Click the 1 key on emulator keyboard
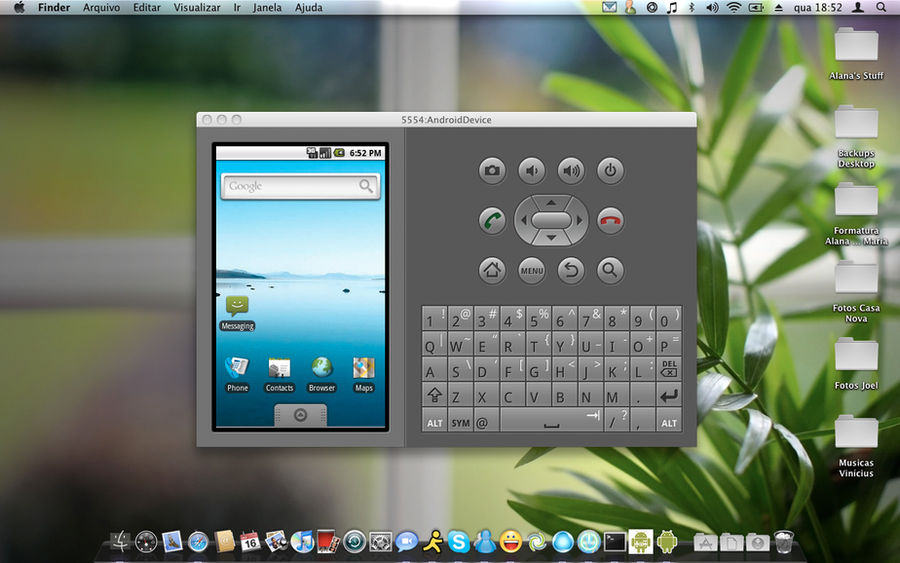This screenshot has height=563, width=900. 435,319
